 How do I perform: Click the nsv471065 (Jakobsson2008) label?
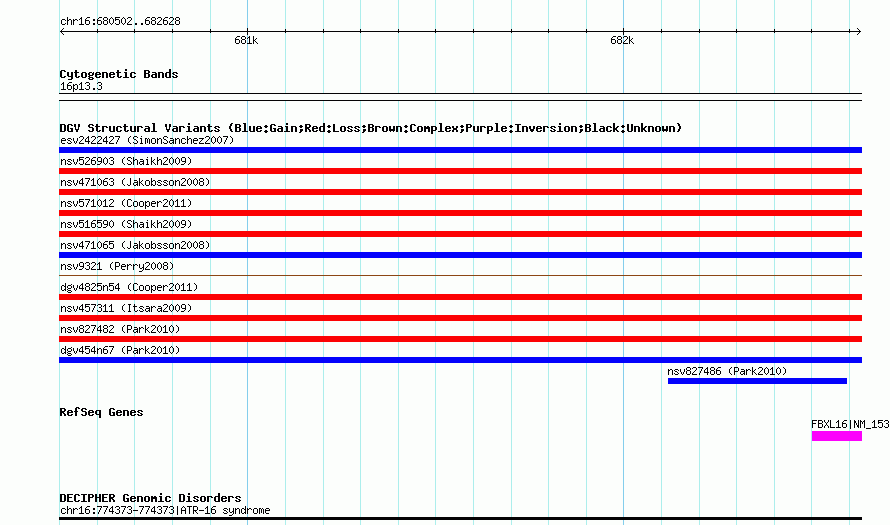point(135,245)
